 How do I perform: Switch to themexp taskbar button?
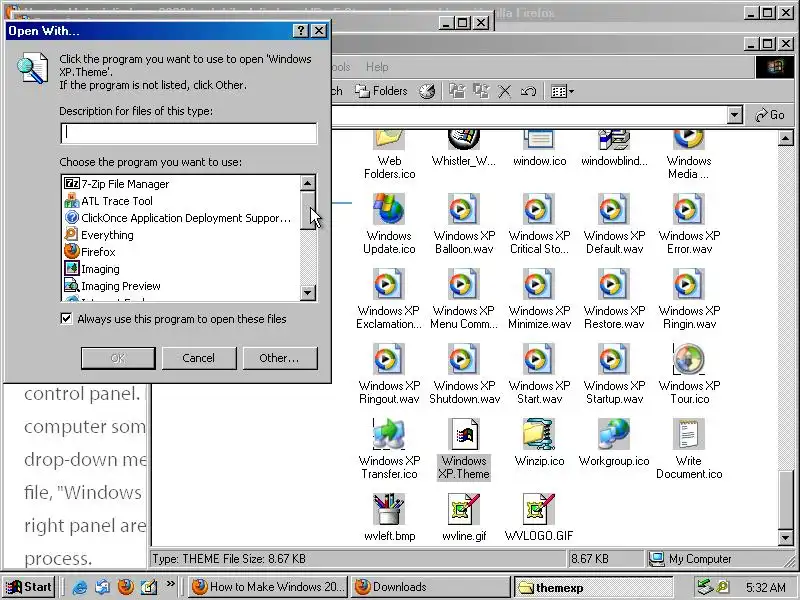[594, 587]
